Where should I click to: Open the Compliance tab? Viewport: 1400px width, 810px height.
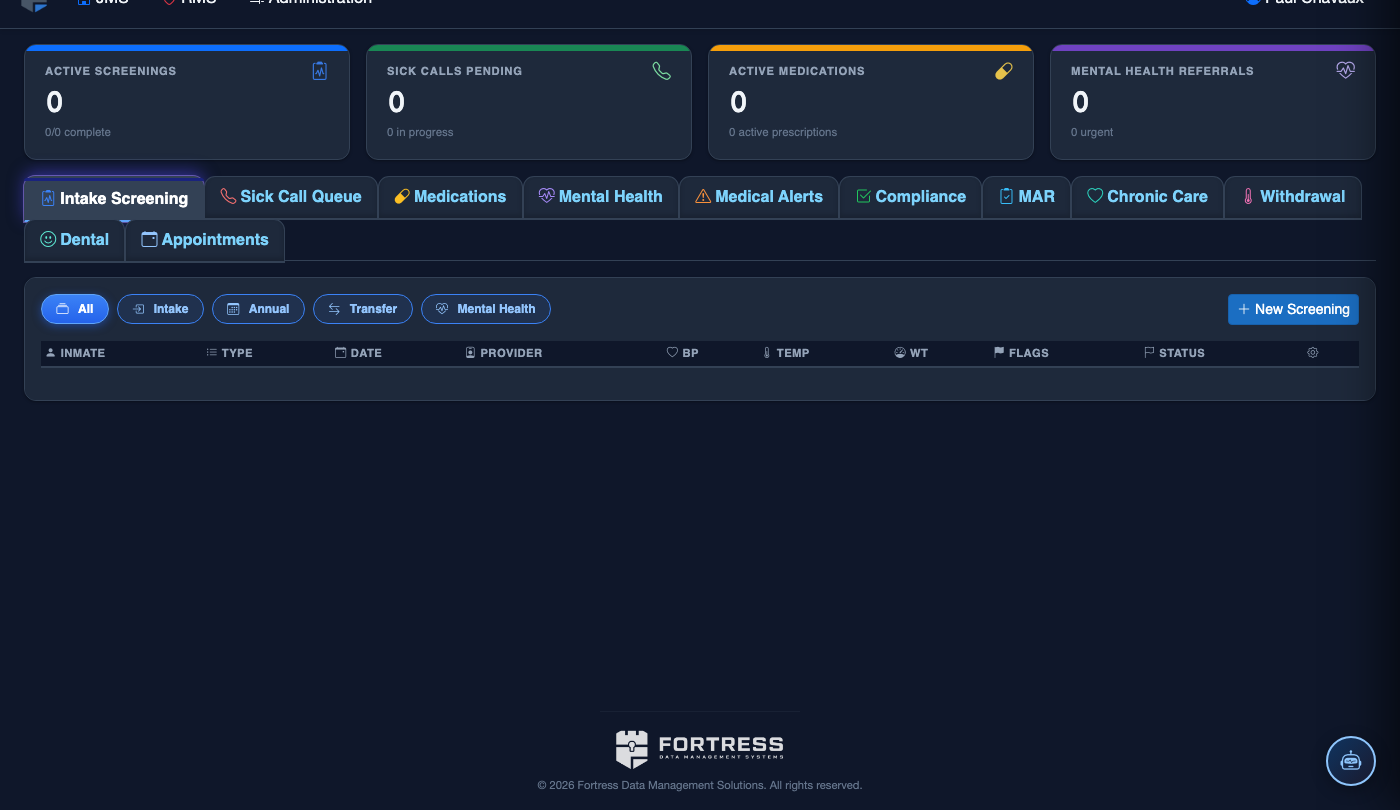coord(911,197)
